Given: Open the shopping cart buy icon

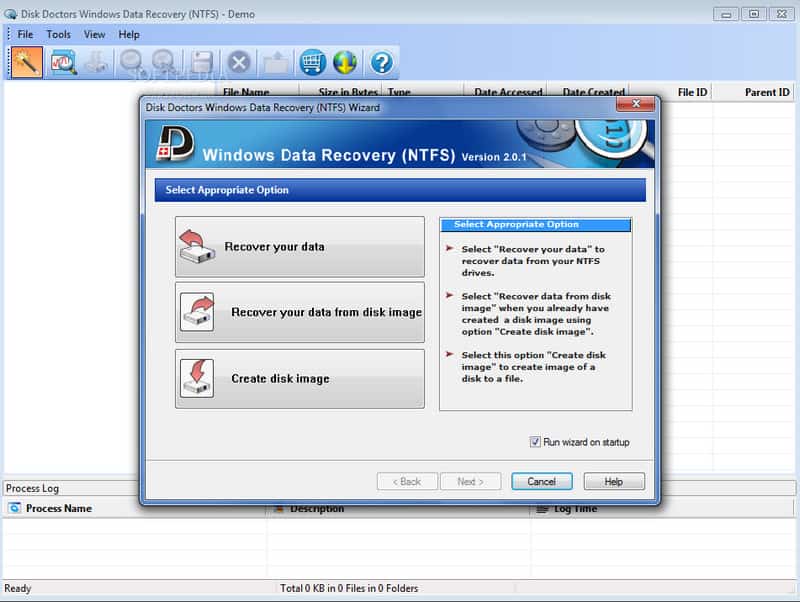Looking at the screenshot, I should (312, 62).
